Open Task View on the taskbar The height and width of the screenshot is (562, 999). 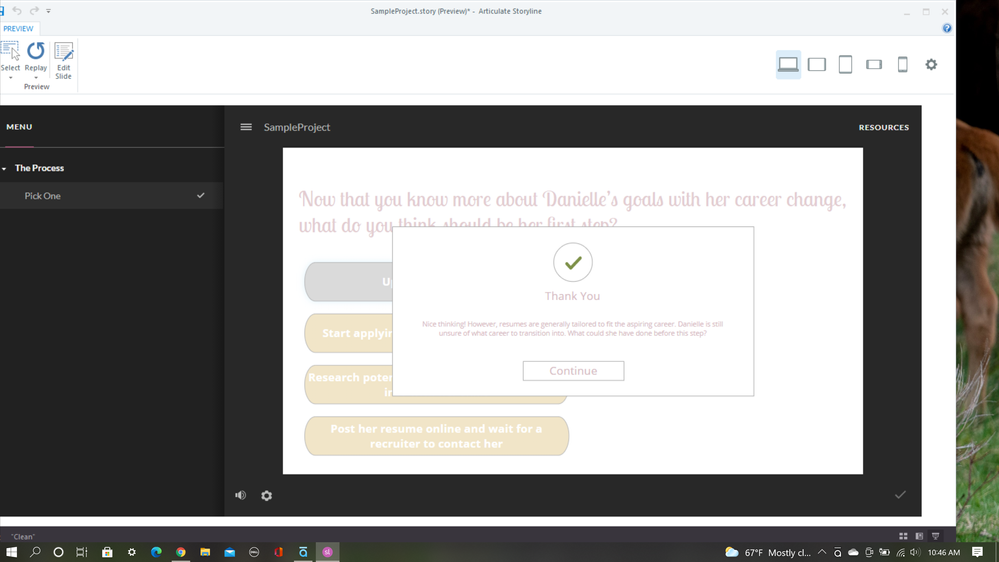point(82,552)
